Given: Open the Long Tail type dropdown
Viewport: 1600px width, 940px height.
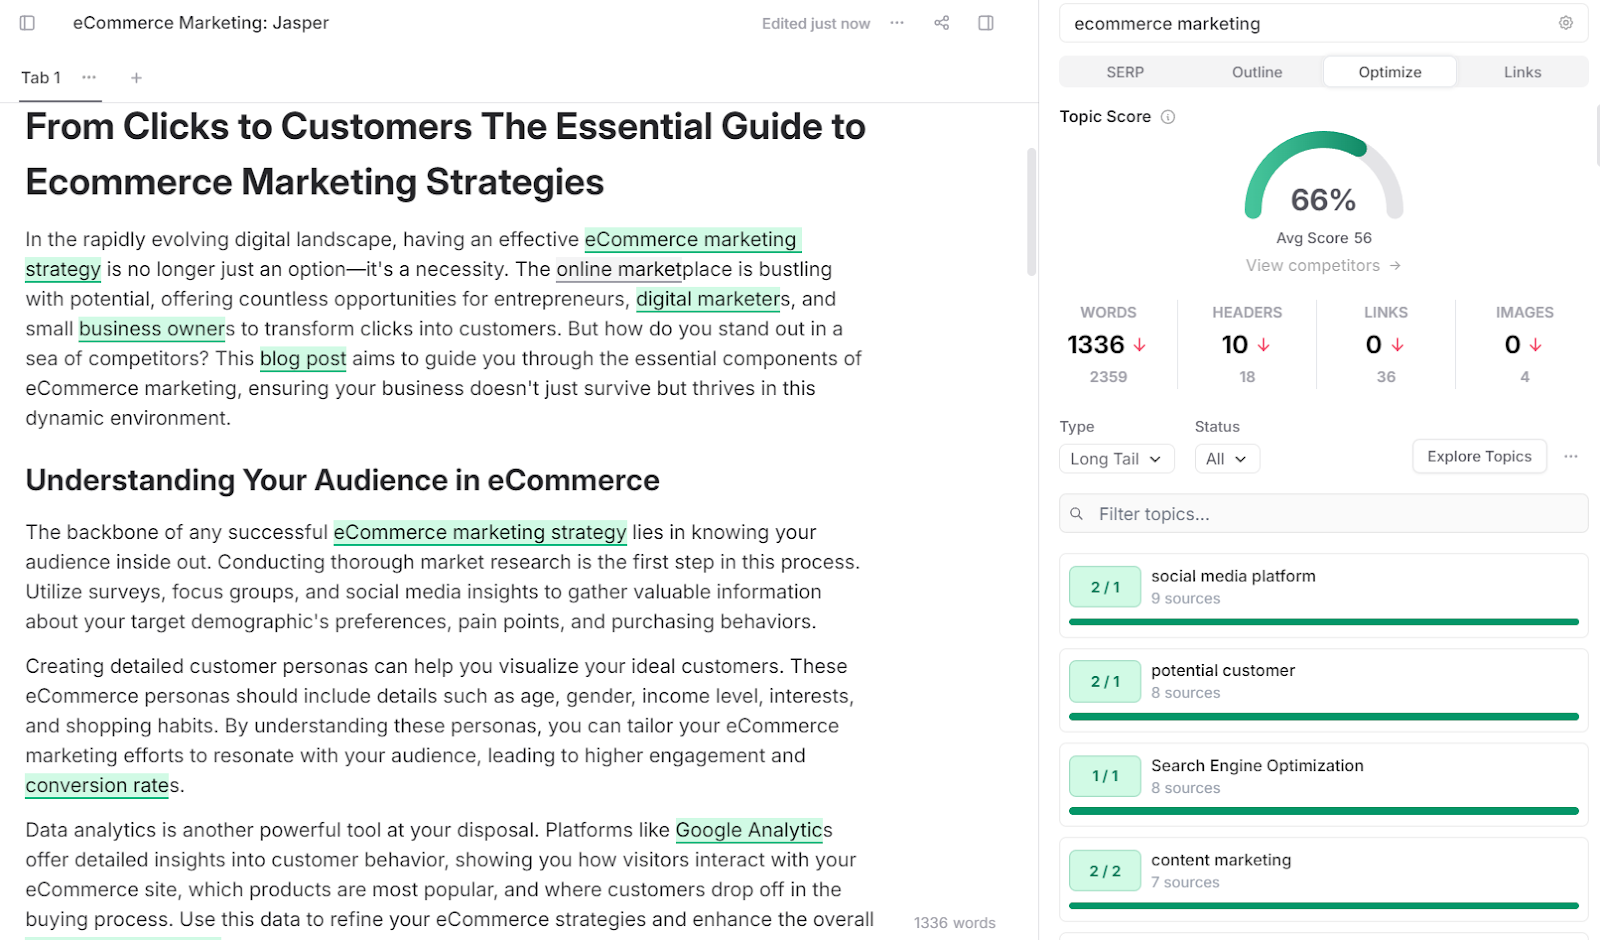Looking at the screenshot, I should (x=1116, y=459).
